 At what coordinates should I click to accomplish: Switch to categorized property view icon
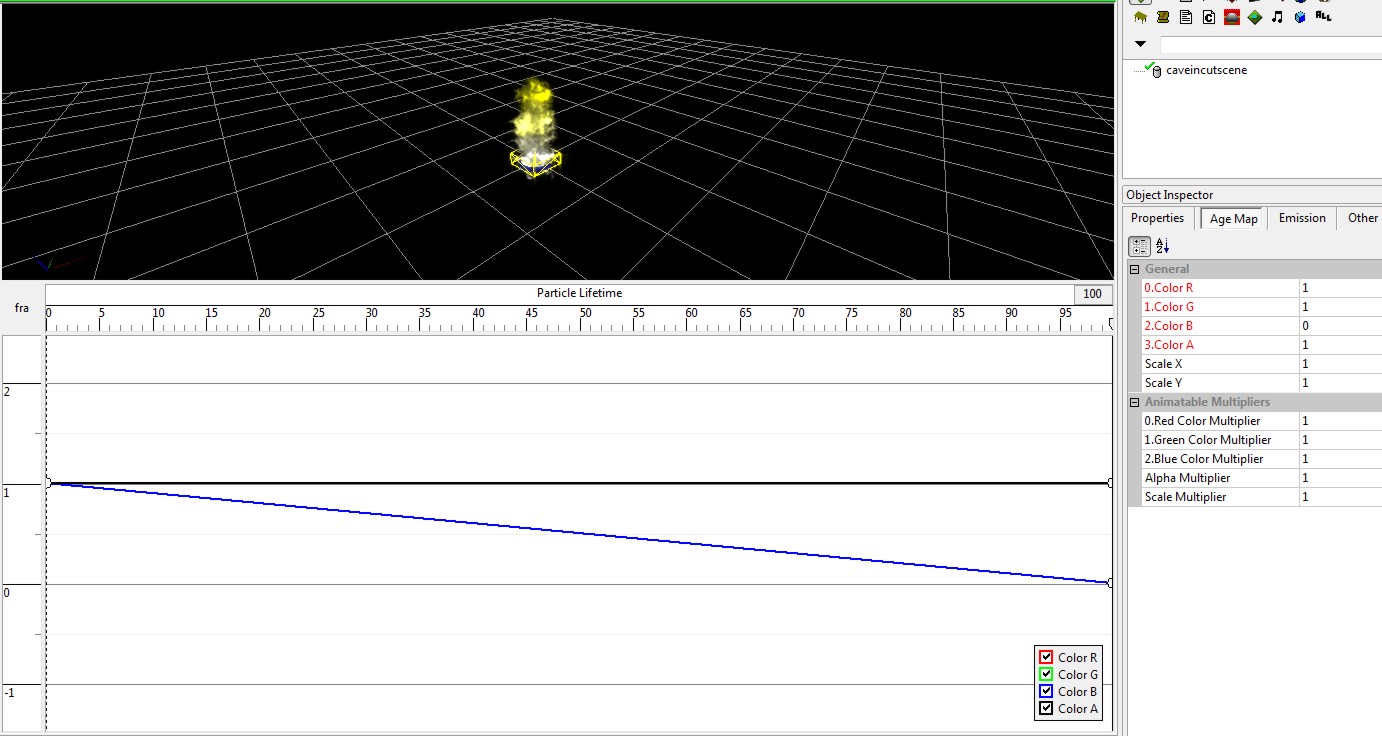coord(1139,246)
